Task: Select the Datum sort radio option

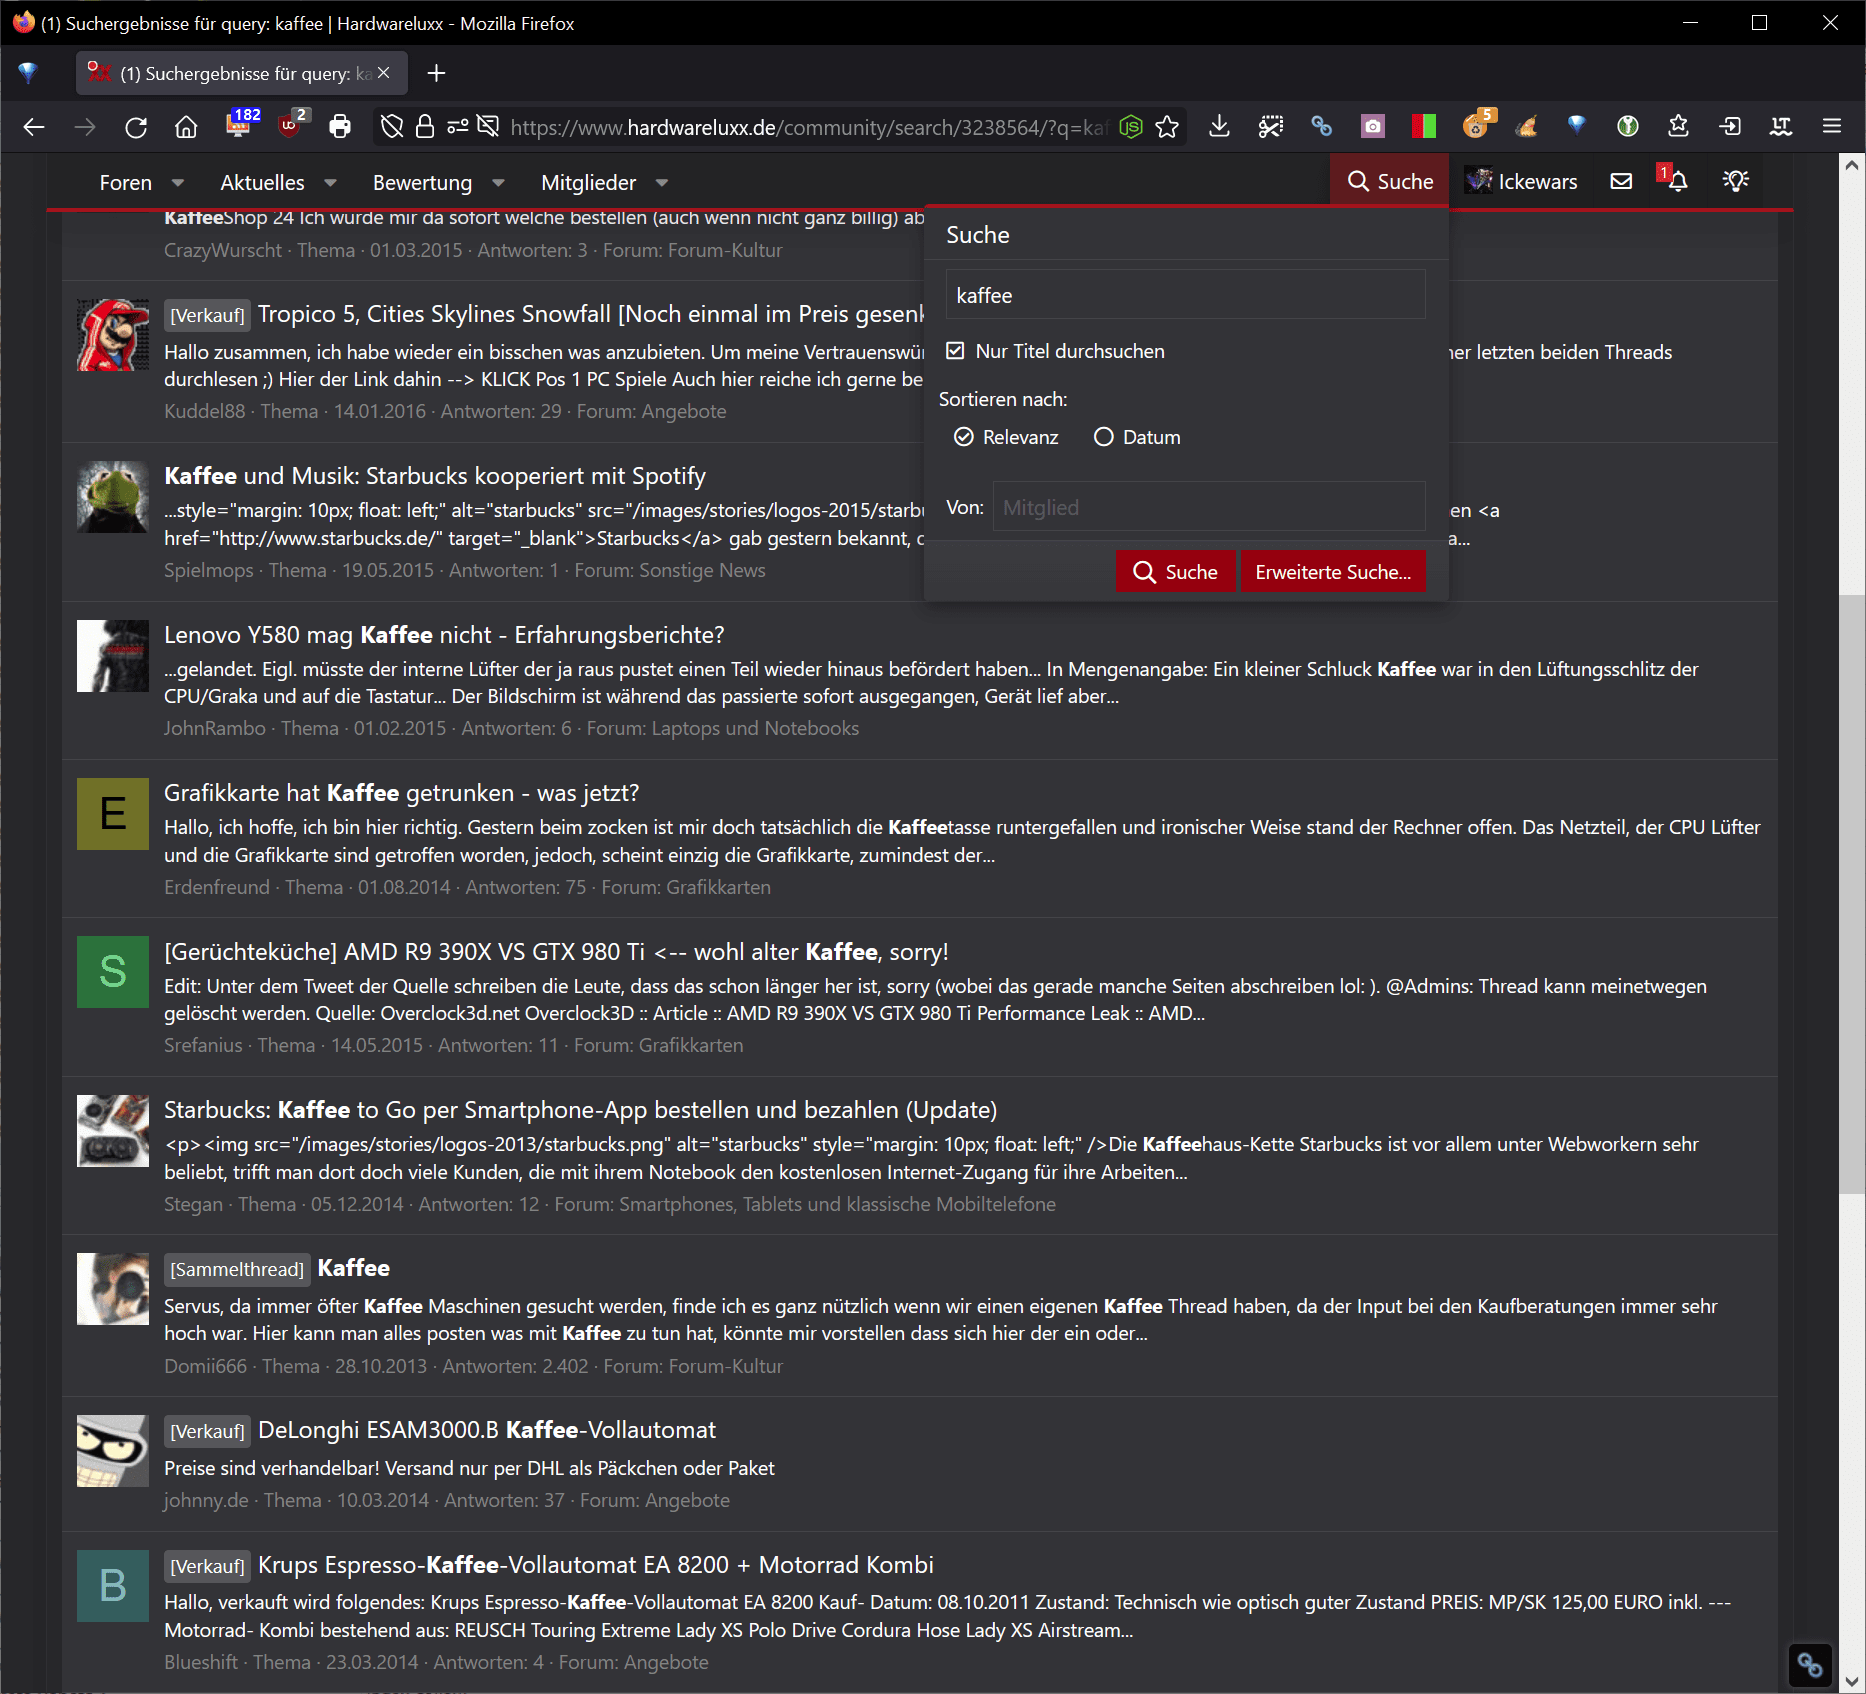Action: (x=1103, y=437)
